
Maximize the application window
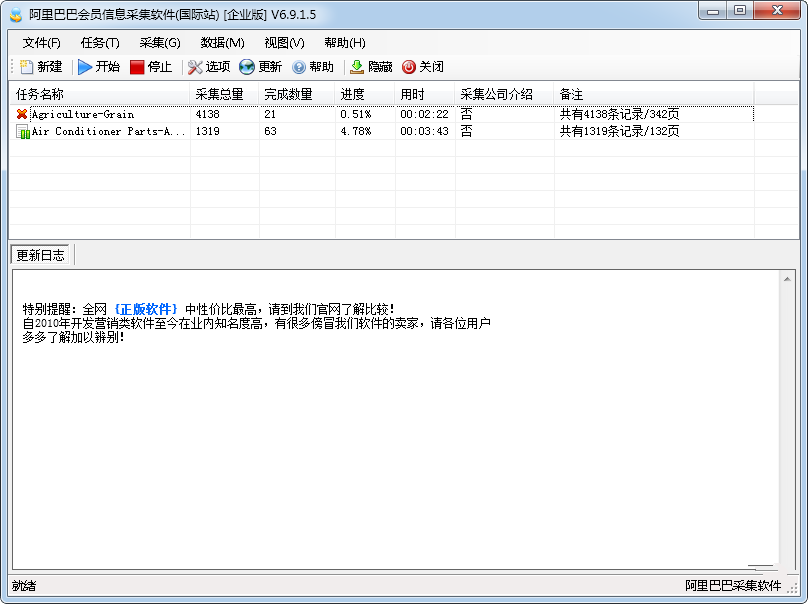click(x=740, y=11)
